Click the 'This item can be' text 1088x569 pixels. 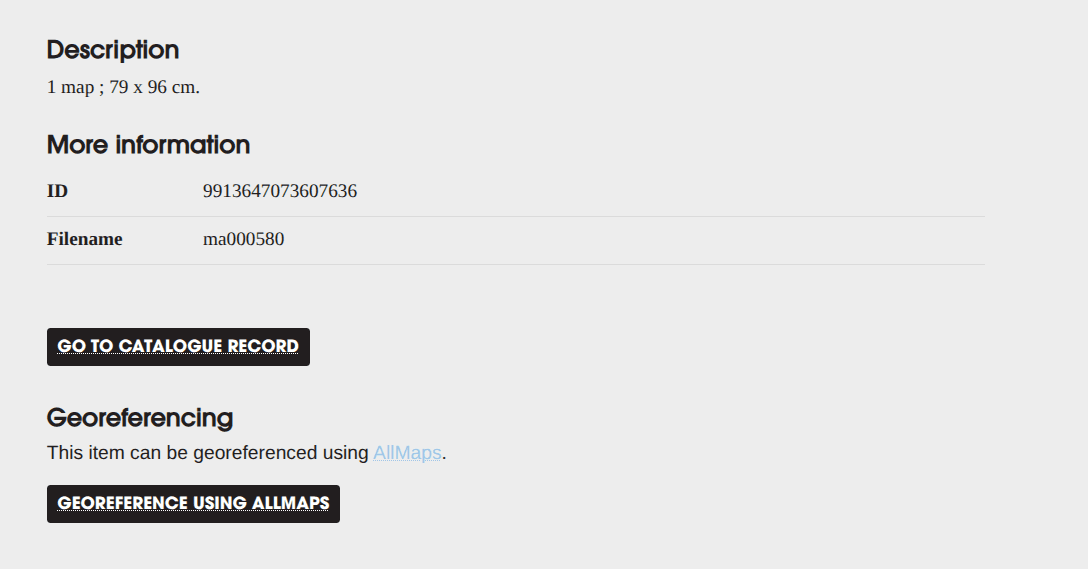pos(108,453)
